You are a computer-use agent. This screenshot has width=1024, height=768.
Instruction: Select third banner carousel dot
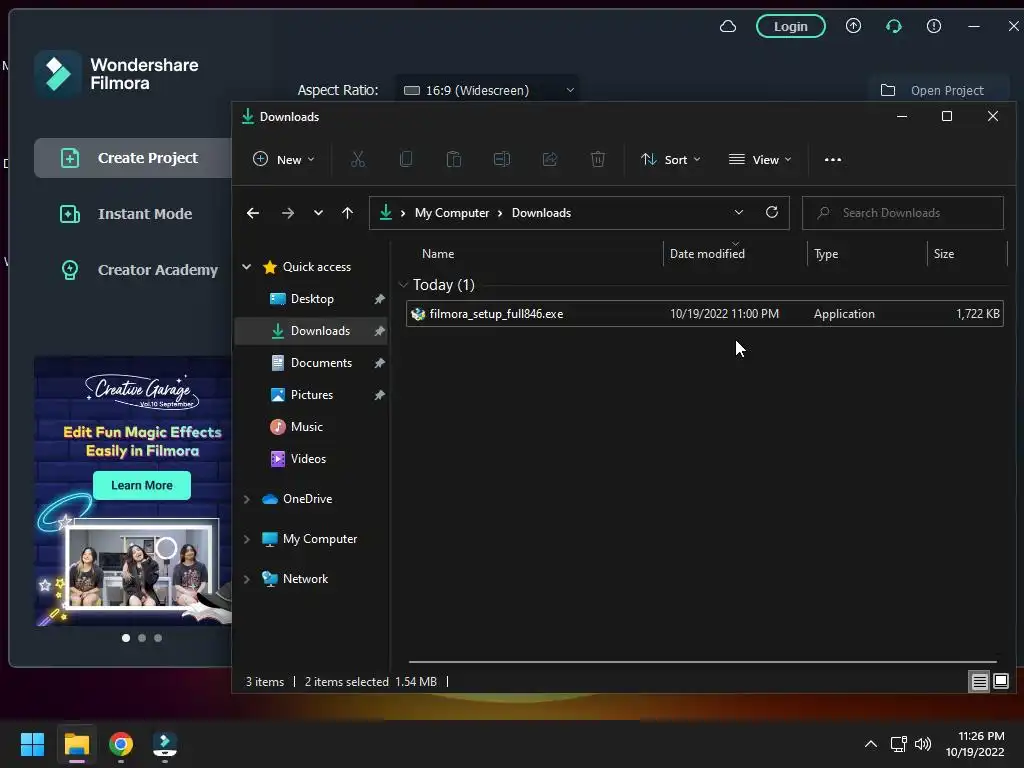[158, 638]
